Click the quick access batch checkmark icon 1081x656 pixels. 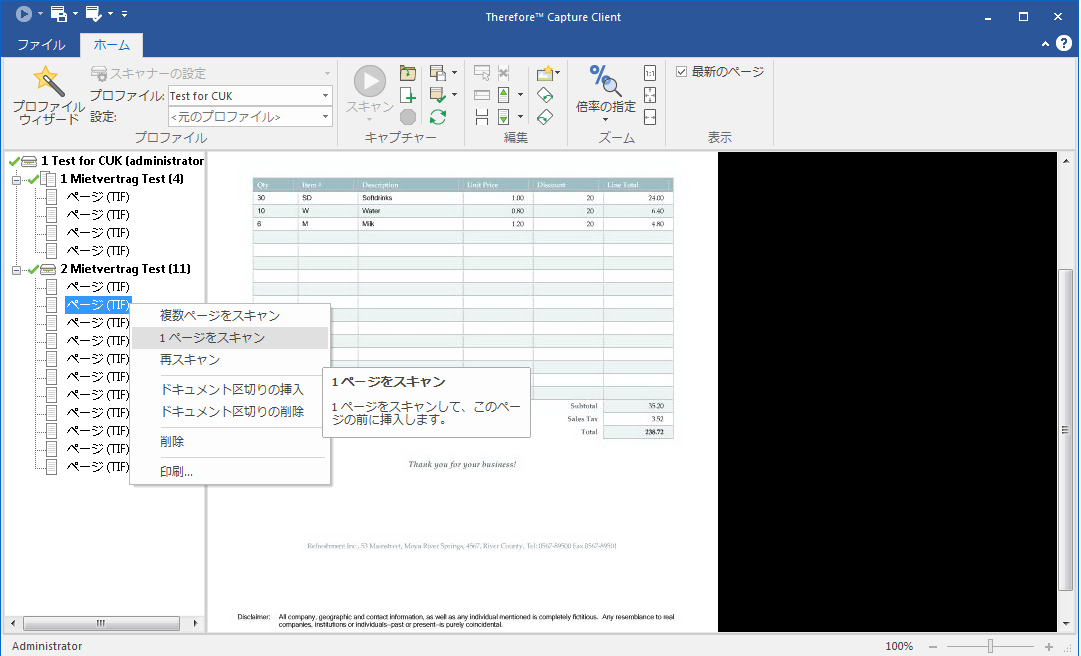click(94, 13)
